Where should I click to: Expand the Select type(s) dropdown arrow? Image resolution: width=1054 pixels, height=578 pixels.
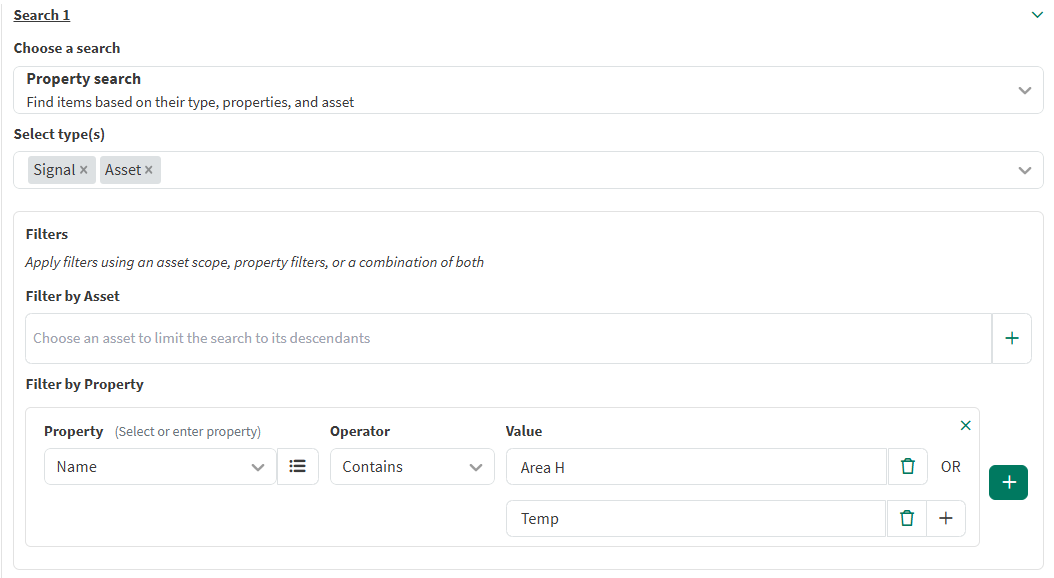[x=1024, y=170]
